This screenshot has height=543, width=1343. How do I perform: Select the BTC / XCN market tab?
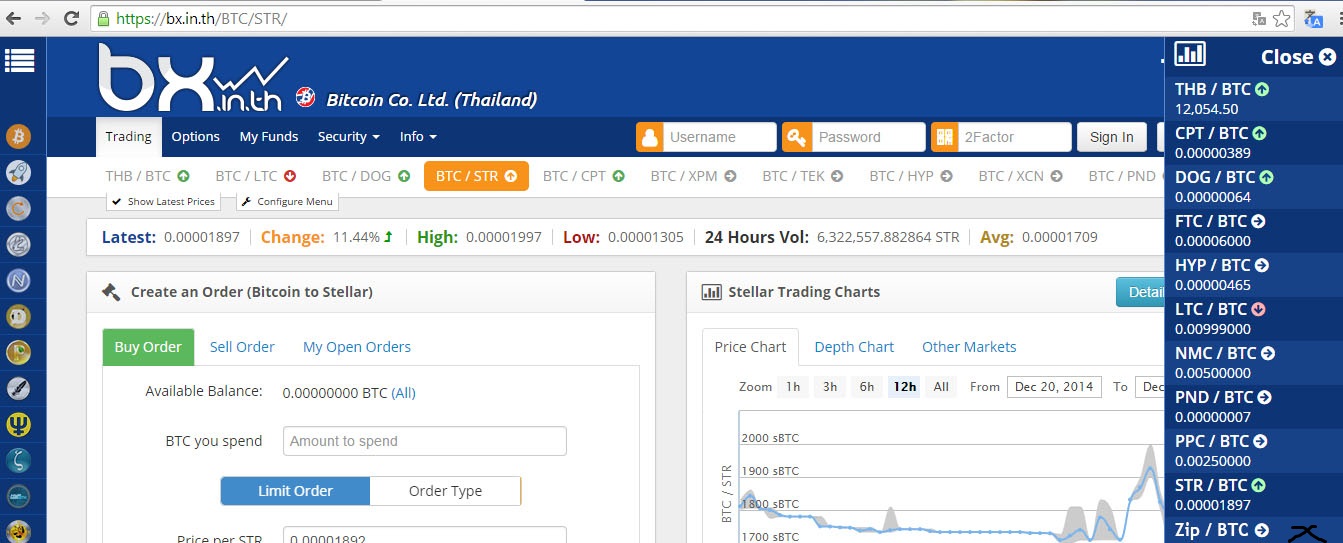1020,176
